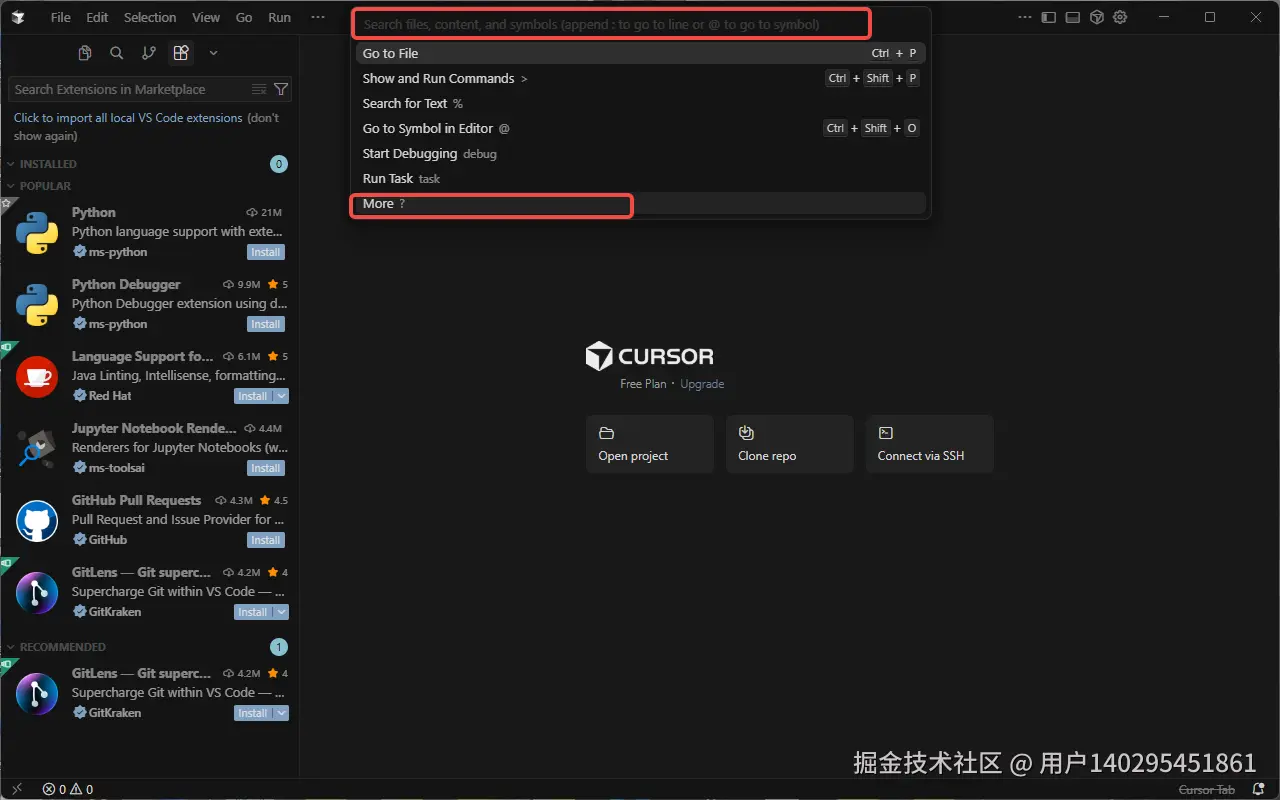
Task: Click the GitLens logo in Popular section
Action: click(37, 592)
